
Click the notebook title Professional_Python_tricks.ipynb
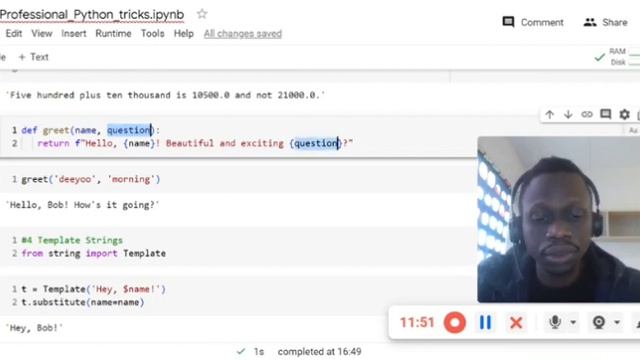pos(92,14)
